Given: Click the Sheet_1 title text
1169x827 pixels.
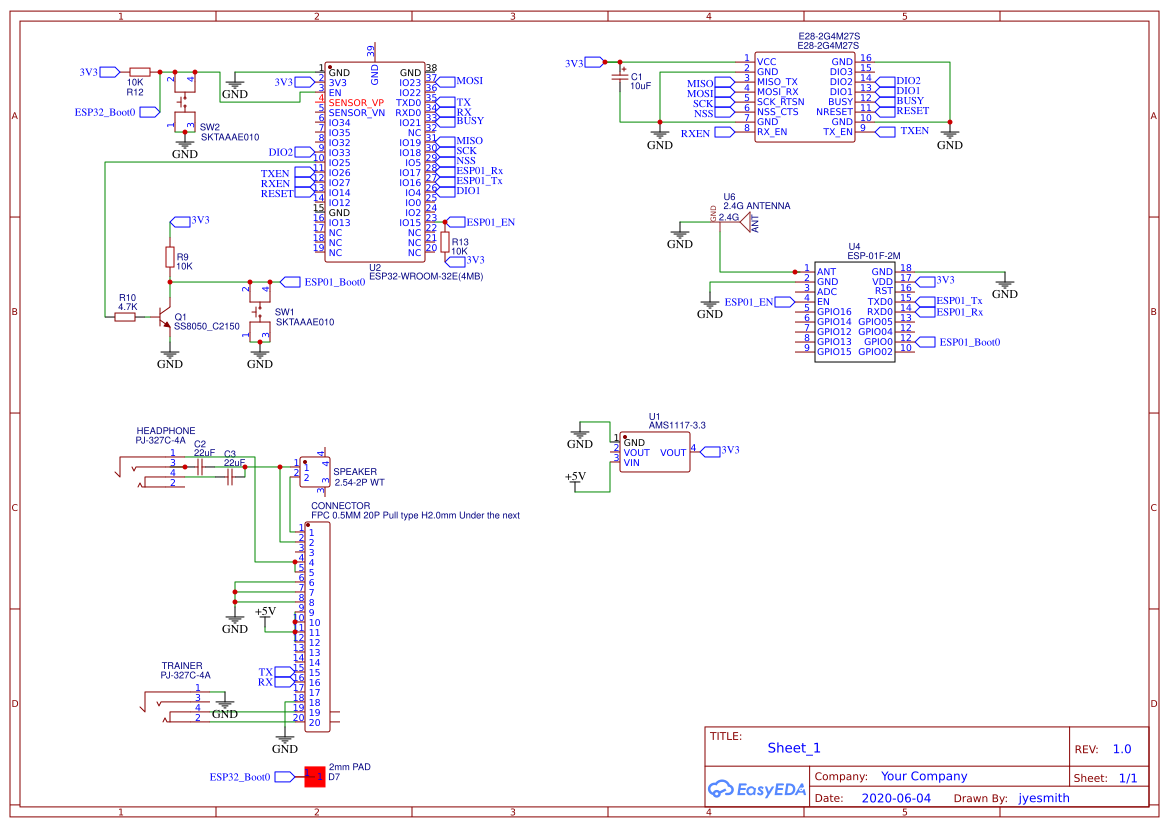Looking at the screenshot, I should click(794, 748).
